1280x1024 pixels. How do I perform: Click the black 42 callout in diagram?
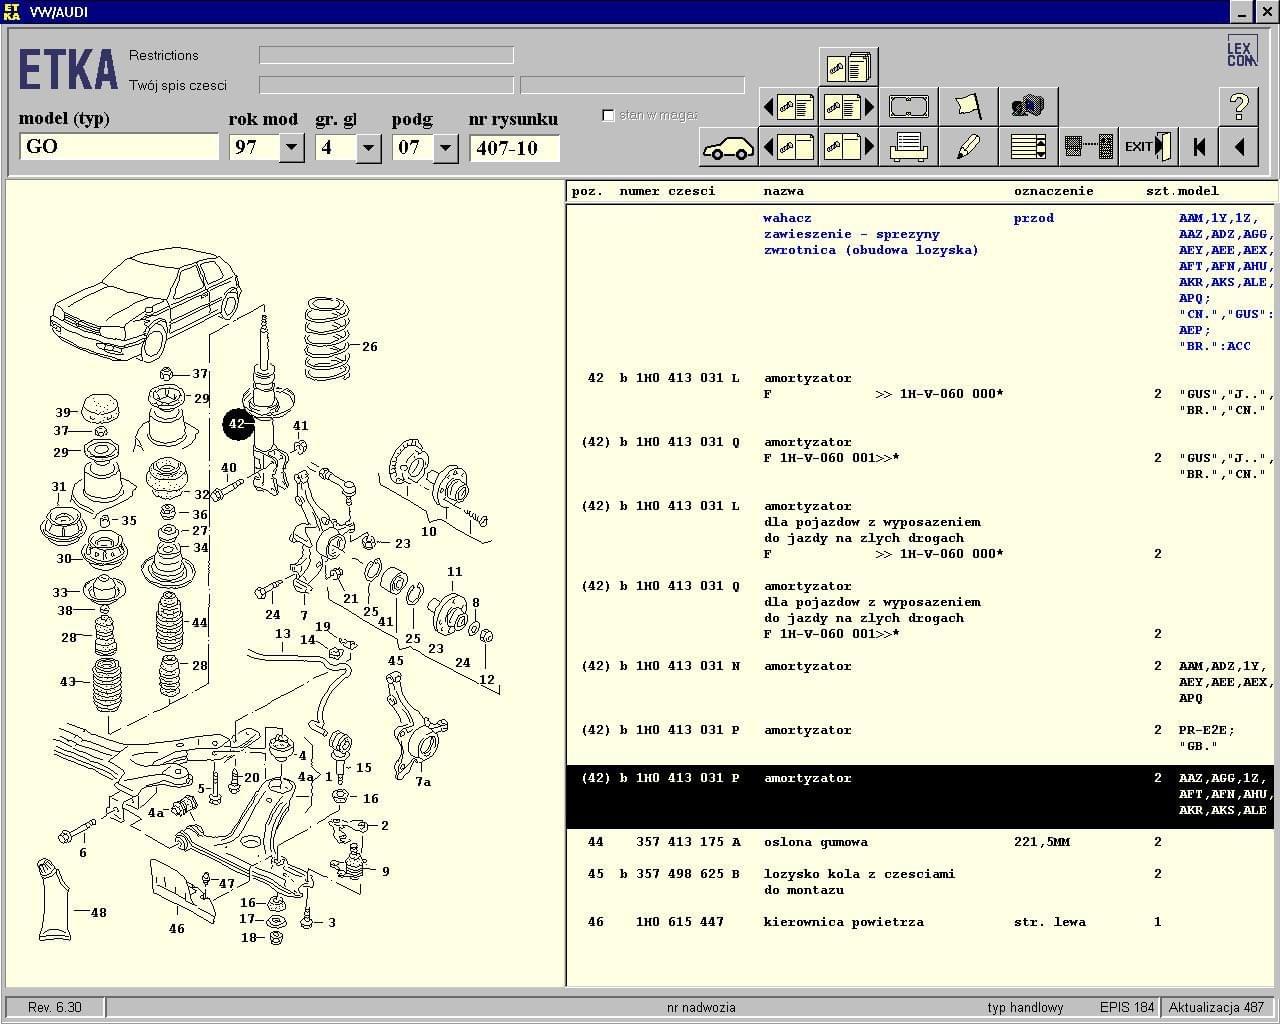(x=237, y=424)
